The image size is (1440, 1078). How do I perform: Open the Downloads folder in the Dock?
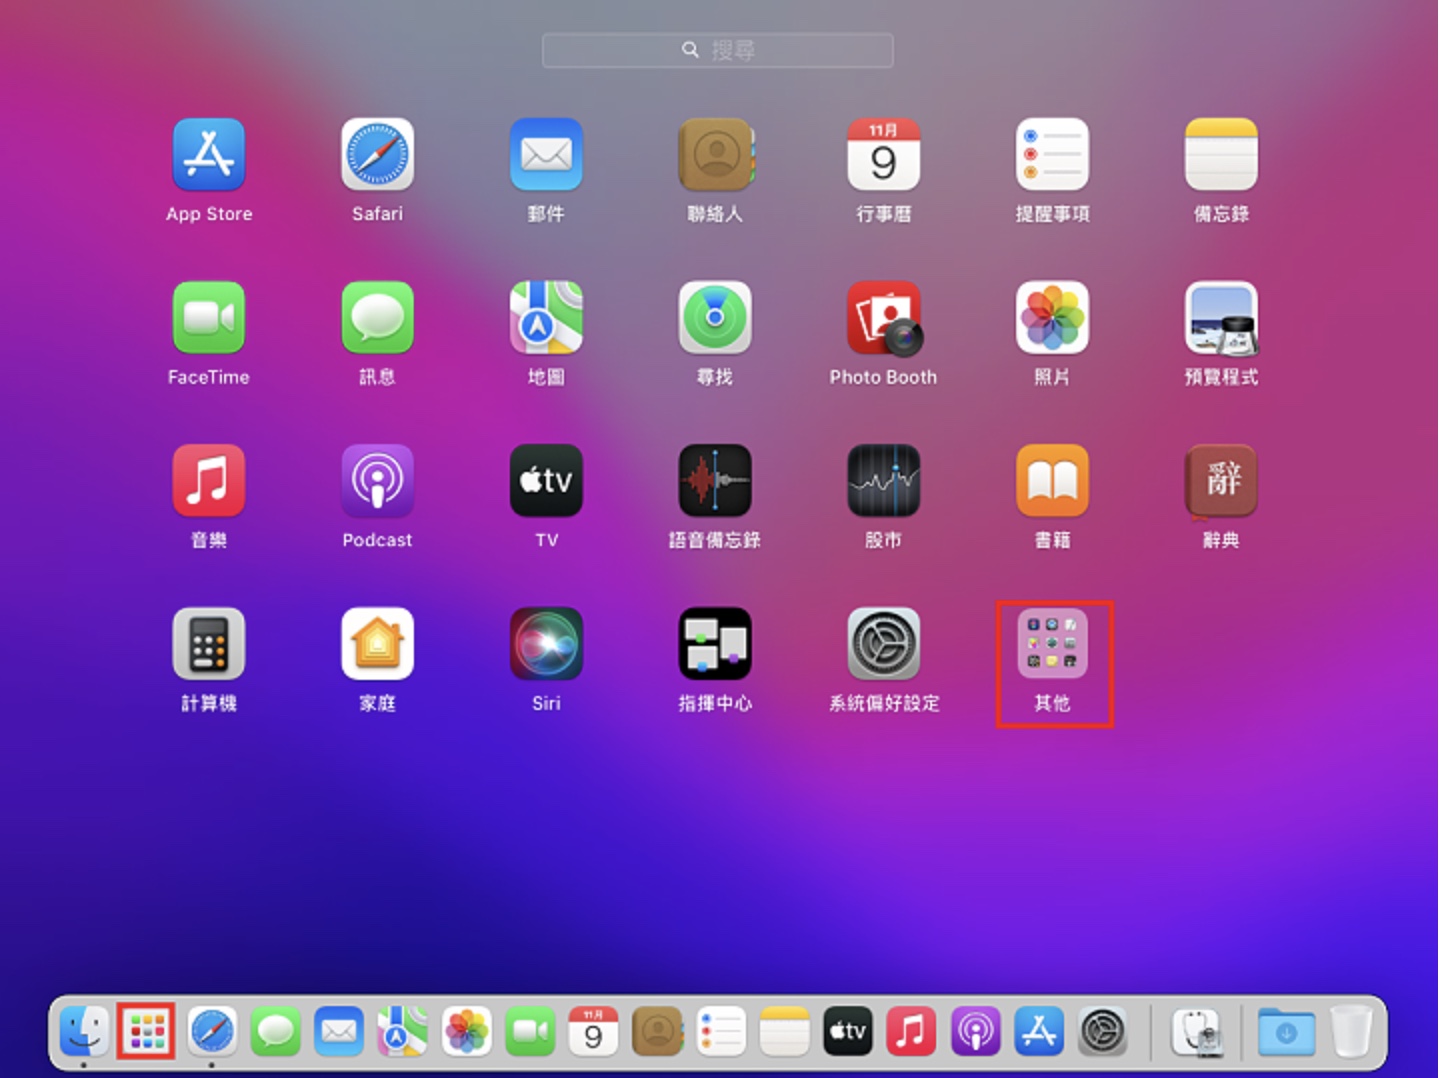(1286, 1031)
